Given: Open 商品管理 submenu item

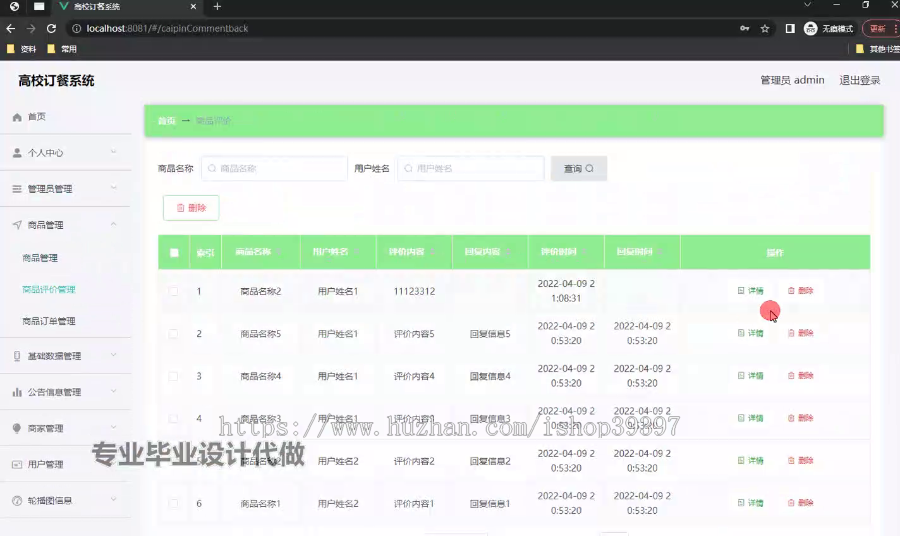Looking at the screenshot, I should [x=40, y=258].
